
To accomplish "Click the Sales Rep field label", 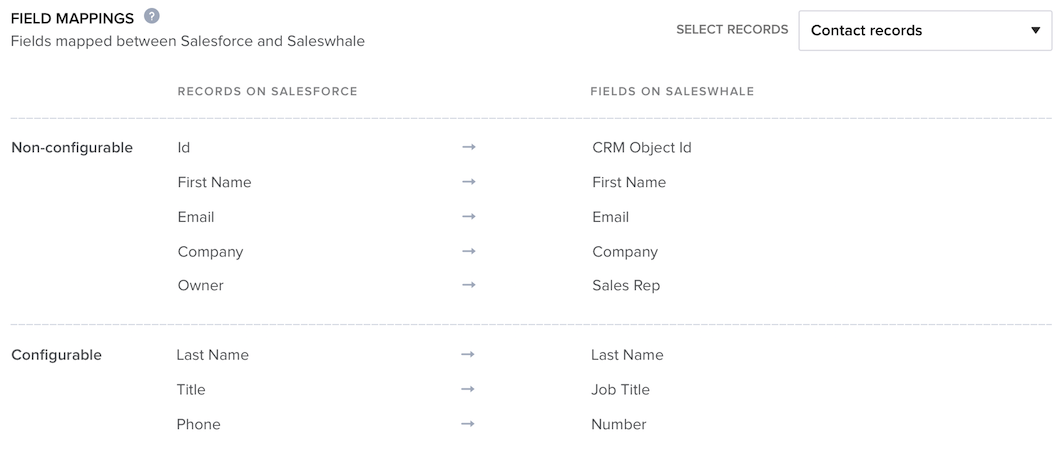I will coord(626,285).
